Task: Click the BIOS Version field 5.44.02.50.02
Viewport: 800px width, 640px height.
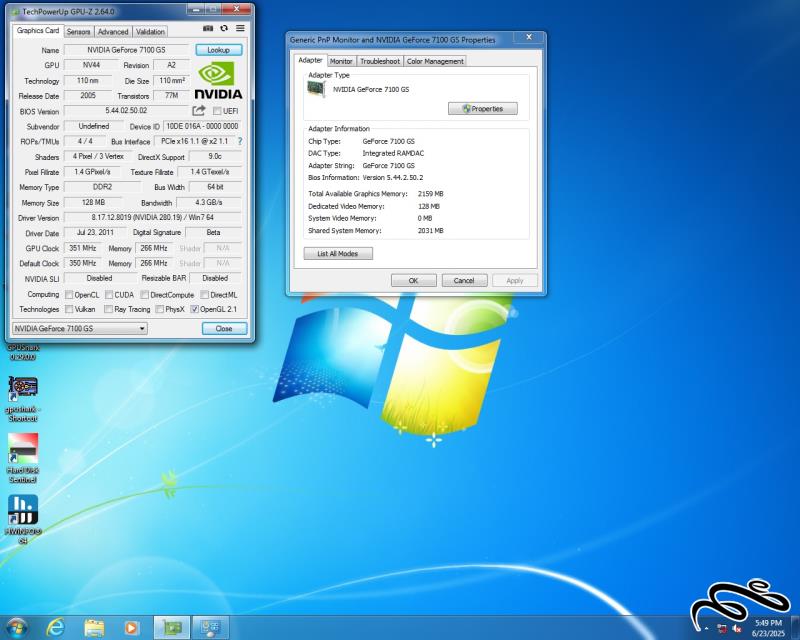Action: (126, 111)
